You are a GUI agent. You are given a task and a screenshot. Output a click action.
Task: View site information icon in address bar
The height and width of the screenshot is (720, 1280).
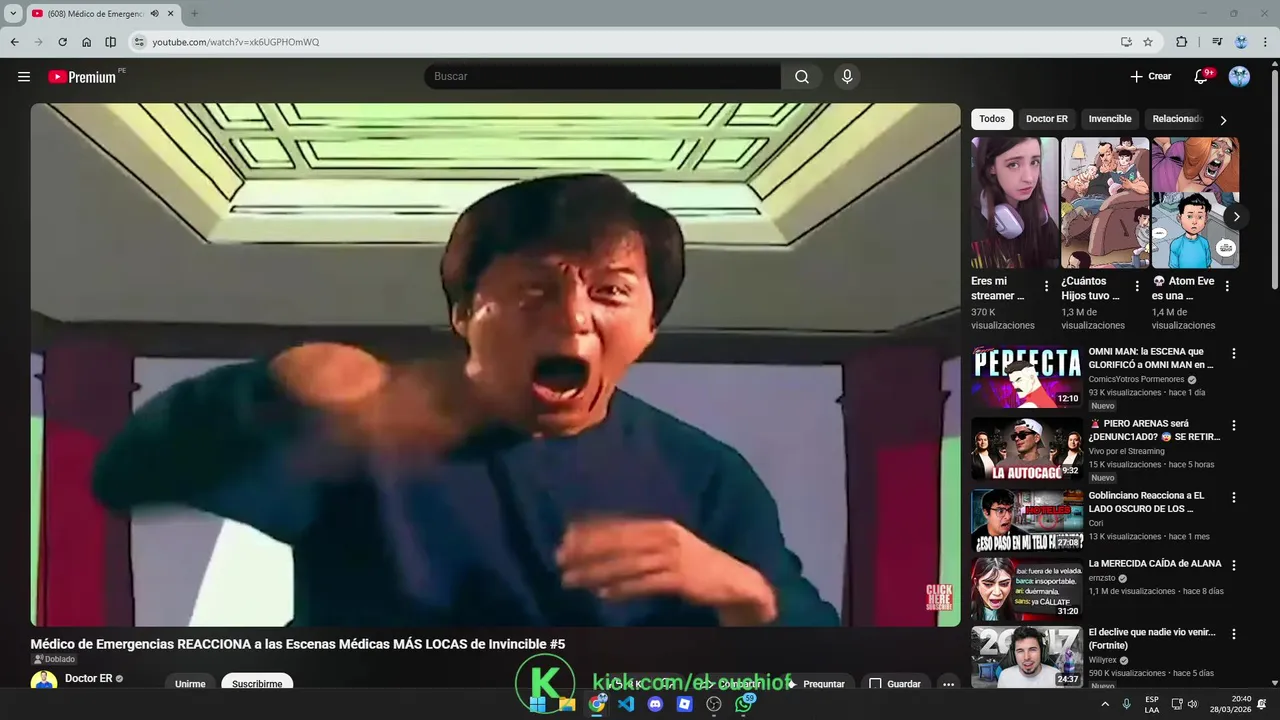pyautogui.click(x=139, y=42)
